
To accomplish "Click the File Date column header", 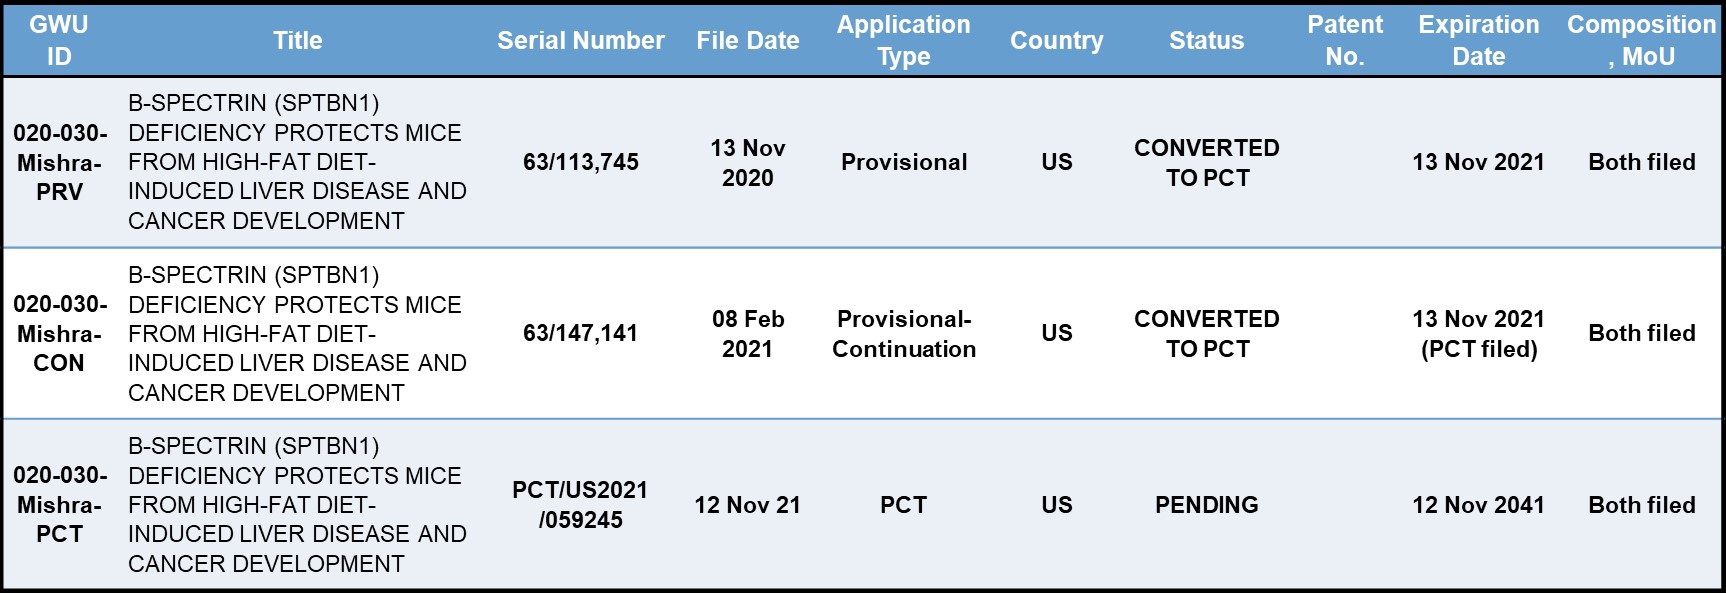I will (747, 40).
